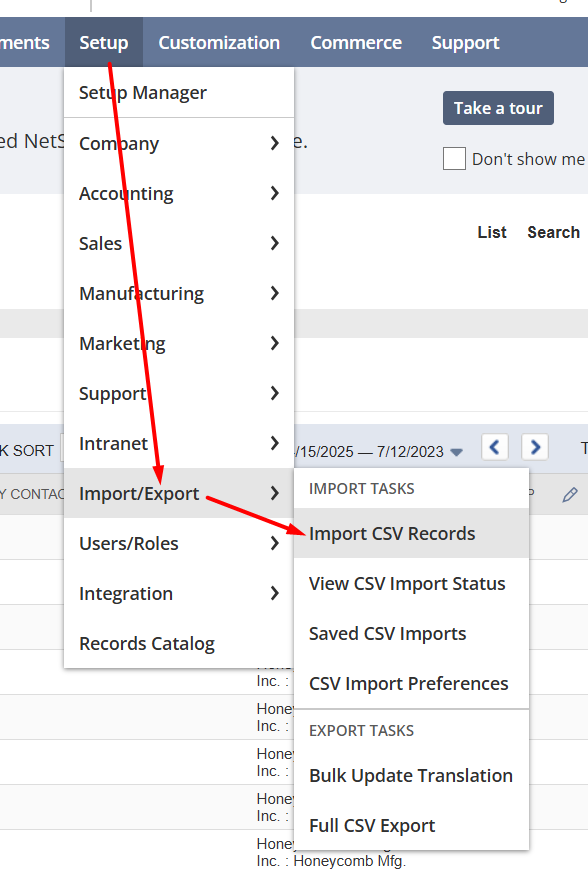Expand the Company submenu arrow
This screenshot has width=588, height=871.
(x=274, y=143)
